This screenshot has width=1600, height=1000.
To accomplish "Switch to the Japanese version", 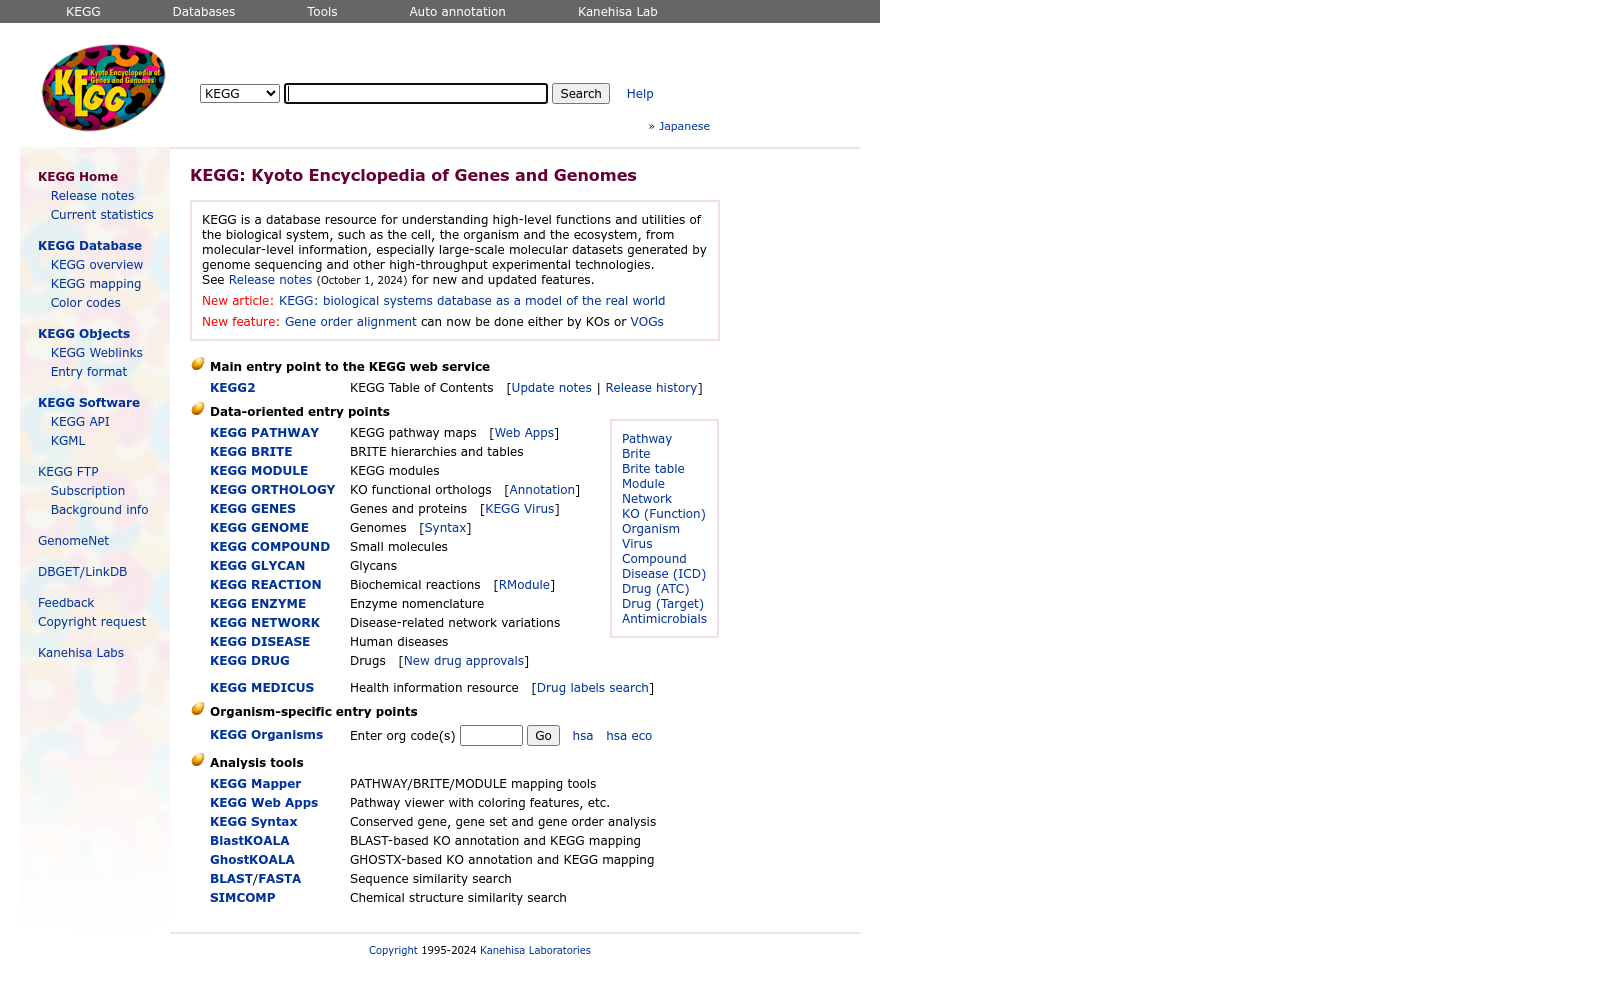I will (x=684, y=126).
